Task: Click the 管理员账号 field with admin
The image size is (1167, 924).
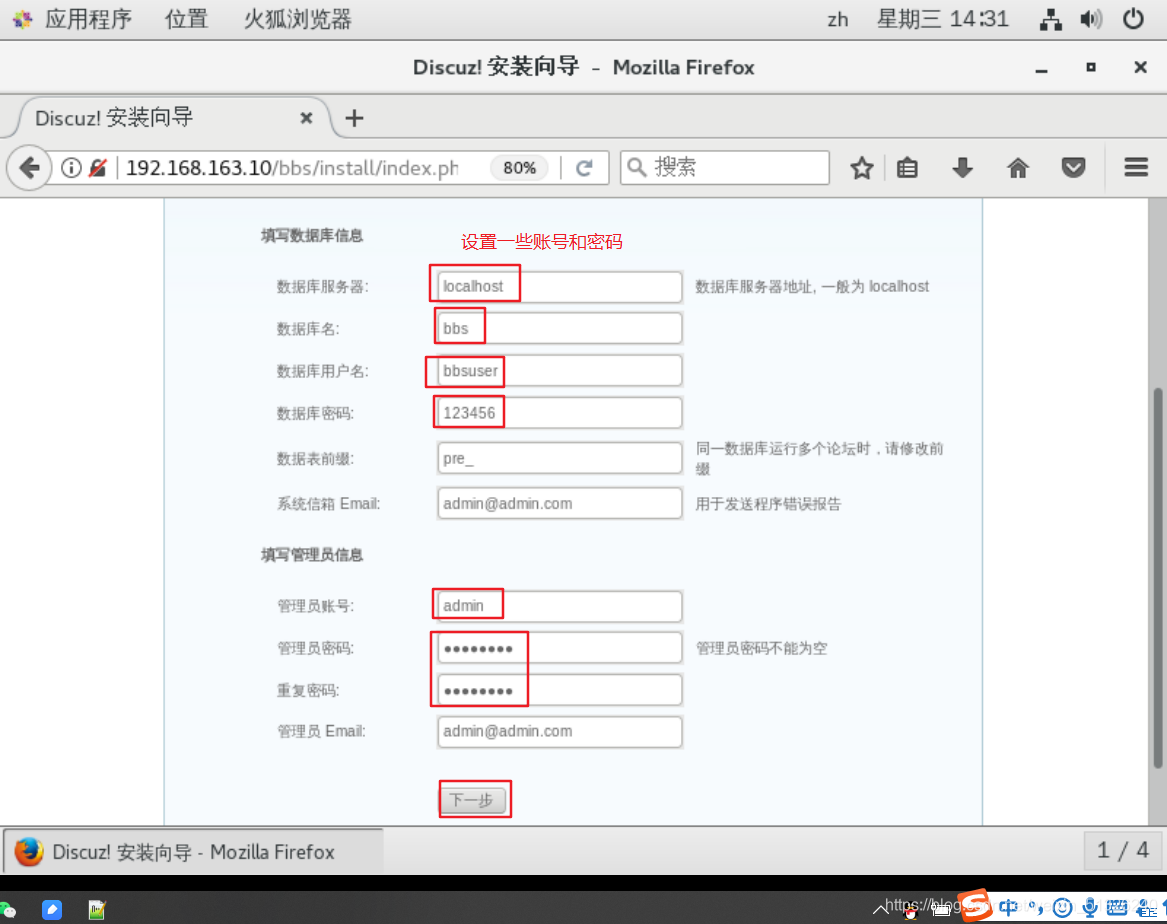Action: [x=559, y=606]
